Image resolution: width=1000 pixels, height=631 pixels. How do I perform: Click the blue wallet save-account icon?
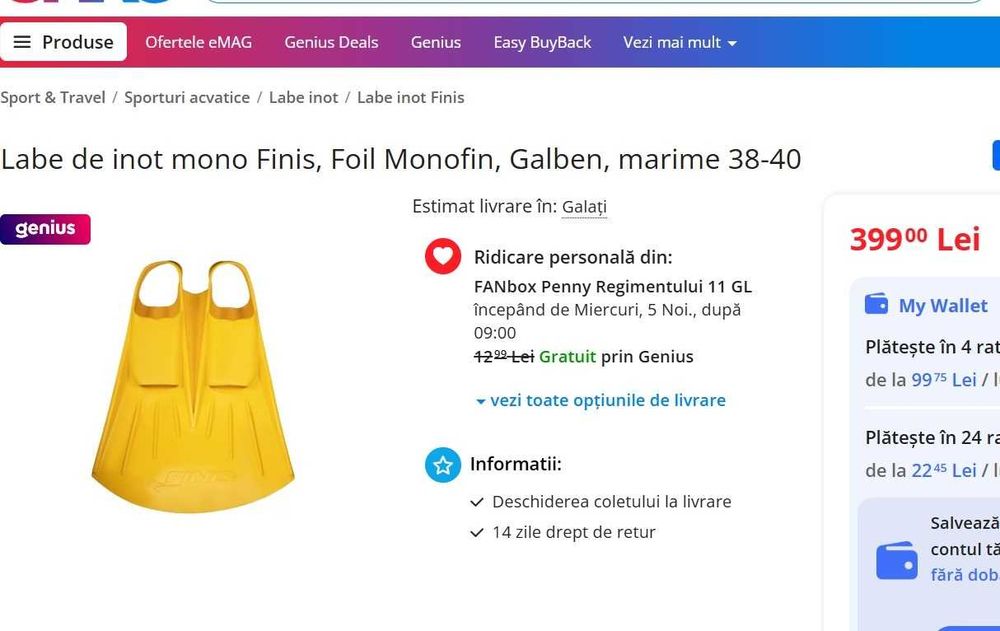tap(896, 561)
